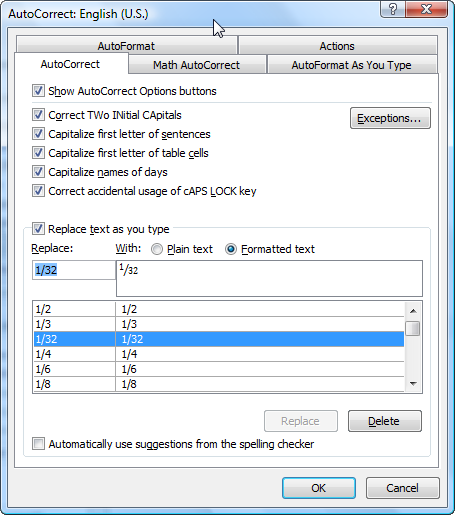Uncheck Show AutoCorrect Options buttons
The image size is (455, 515).
[x=38, y=91]
